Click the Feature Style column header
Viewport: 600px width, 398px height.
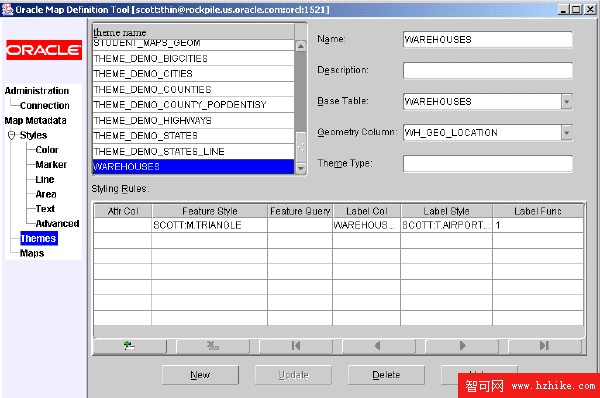tap(210, 211)
